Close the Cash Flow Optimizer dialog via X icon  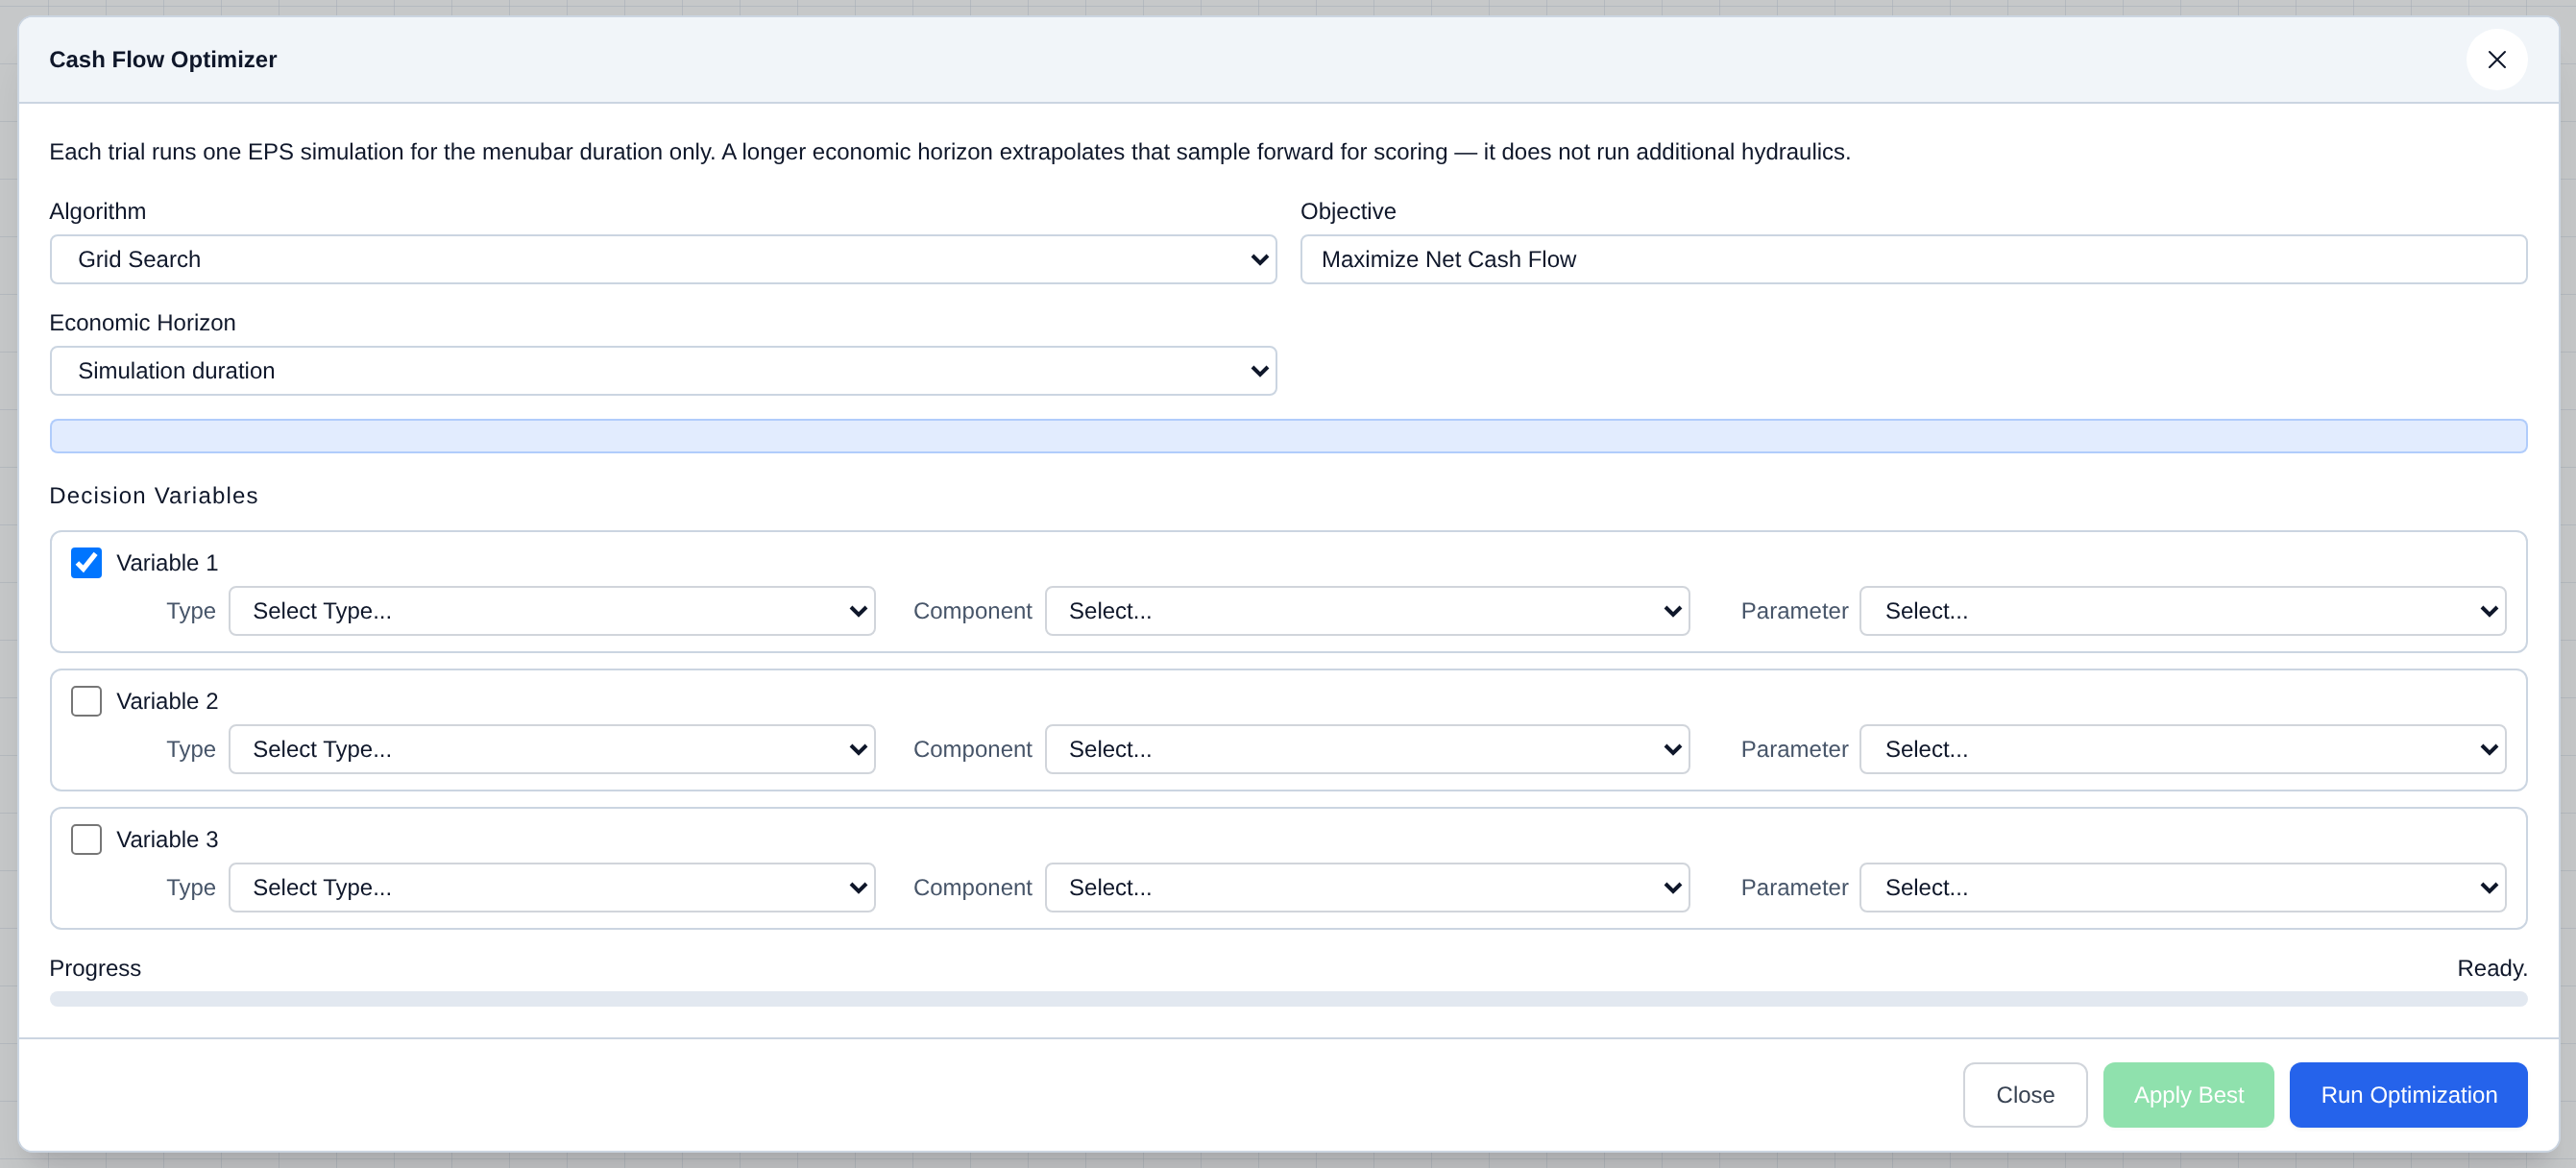[2496, 59]
